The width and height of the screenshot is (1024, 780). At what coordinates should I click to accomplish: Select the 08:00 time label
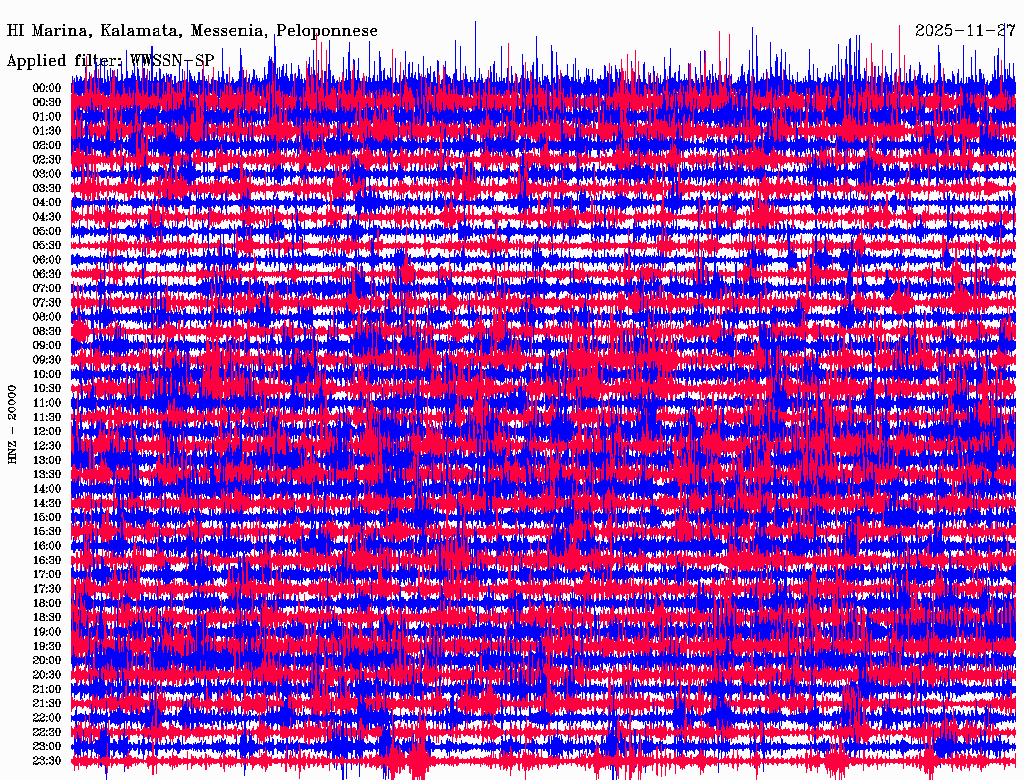tap(47, 317)
